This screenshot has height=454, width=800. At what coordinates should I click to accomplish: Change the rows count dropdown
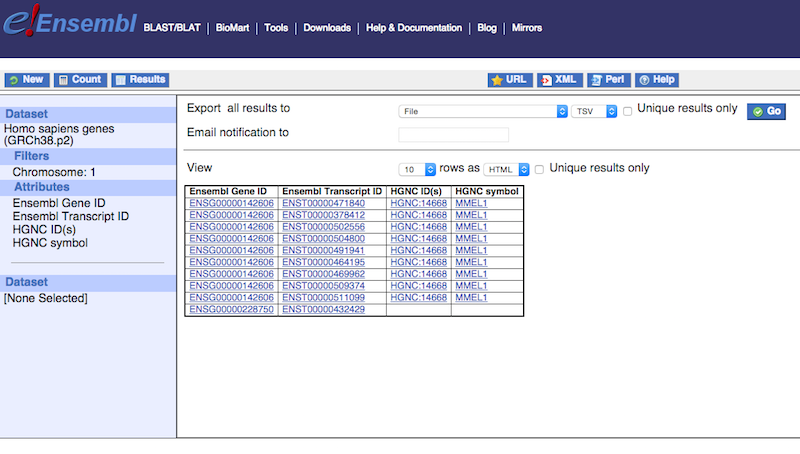[417, 169]
